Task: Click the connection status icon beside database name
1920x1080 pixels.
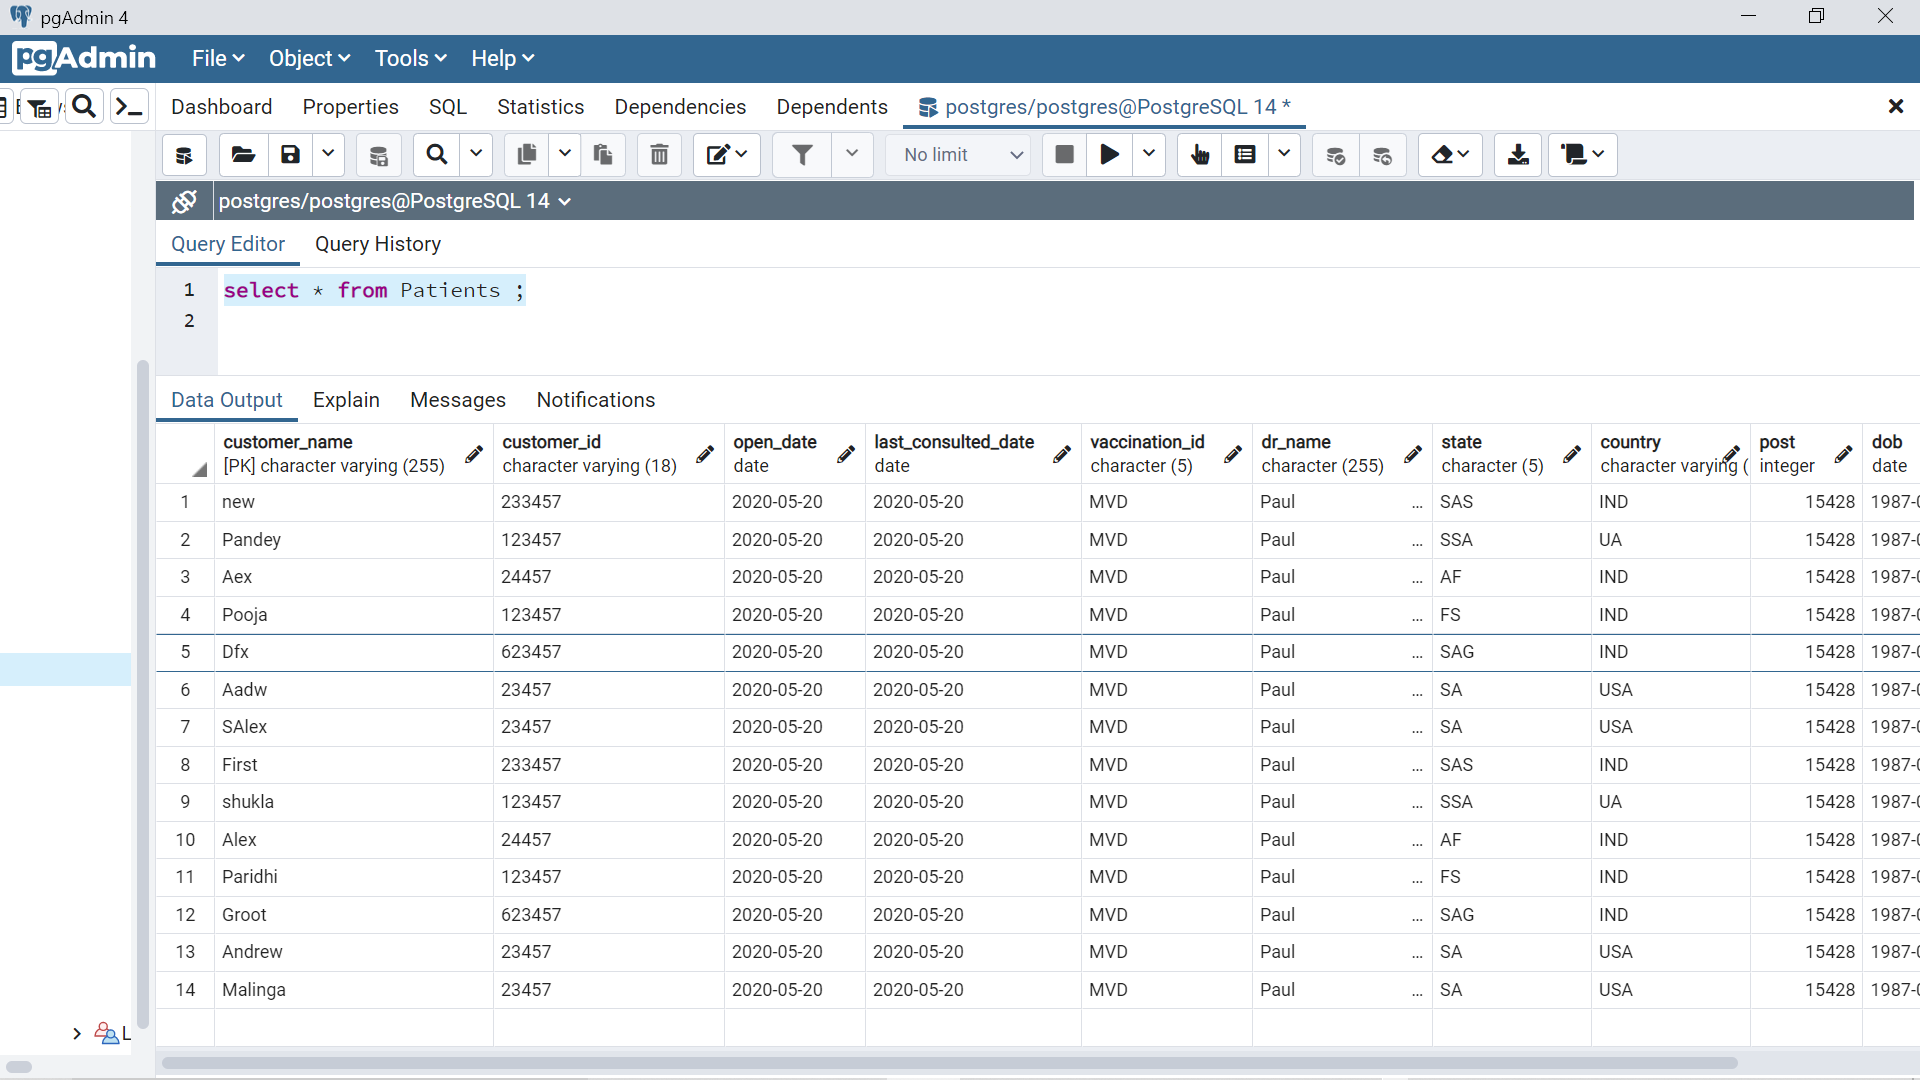Action: click(184, 201)
